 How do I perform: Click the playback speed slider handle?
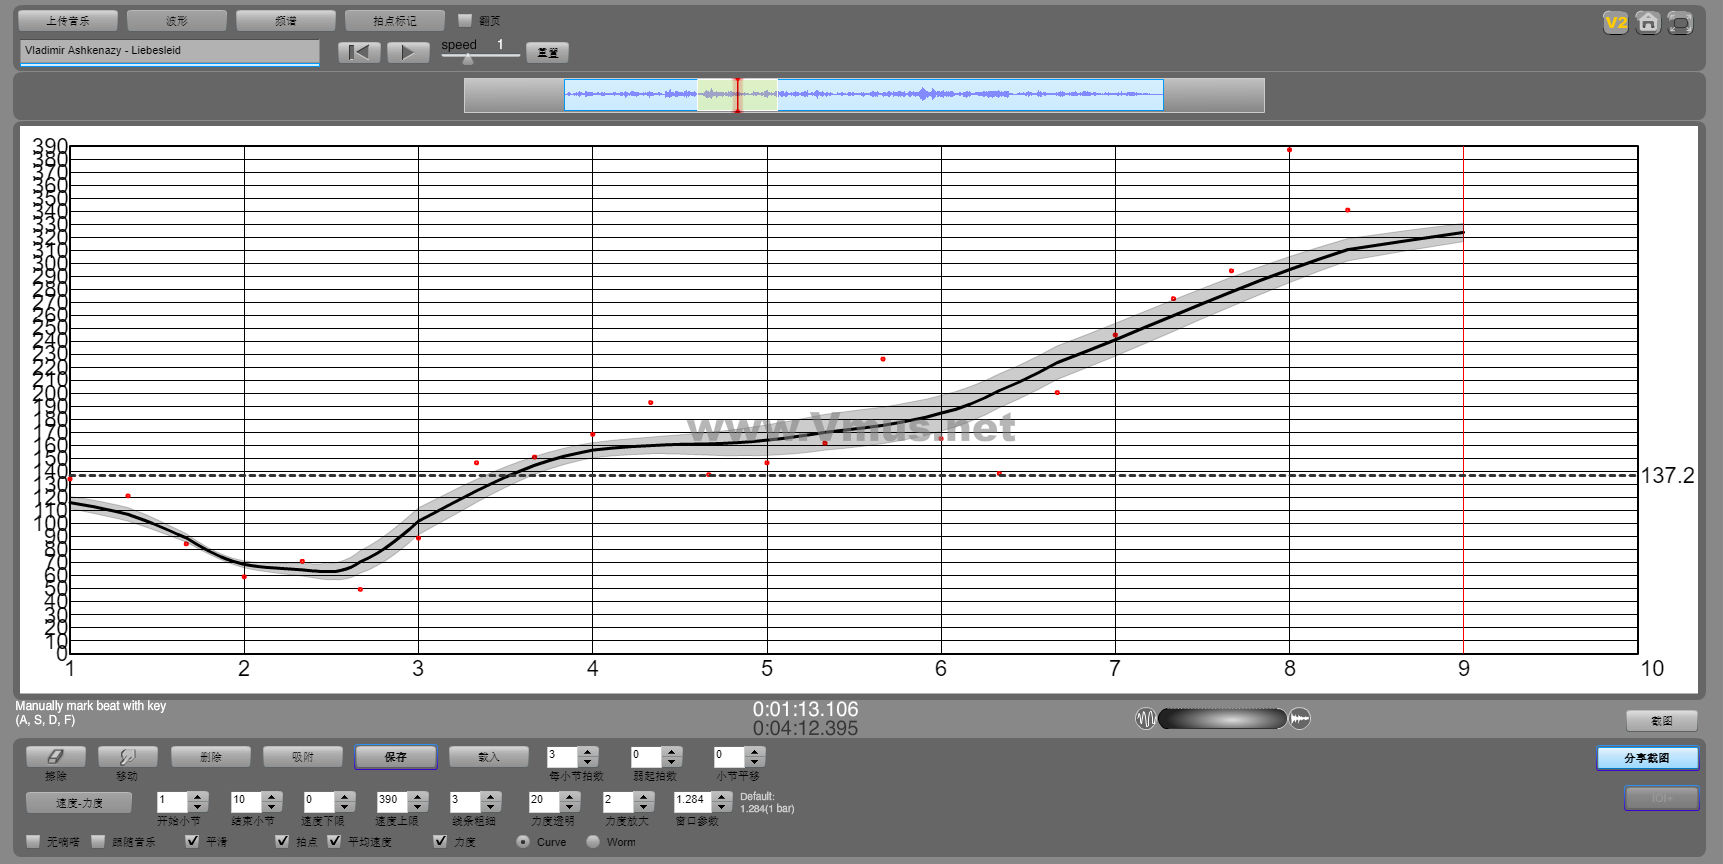[x=467, y=58]
